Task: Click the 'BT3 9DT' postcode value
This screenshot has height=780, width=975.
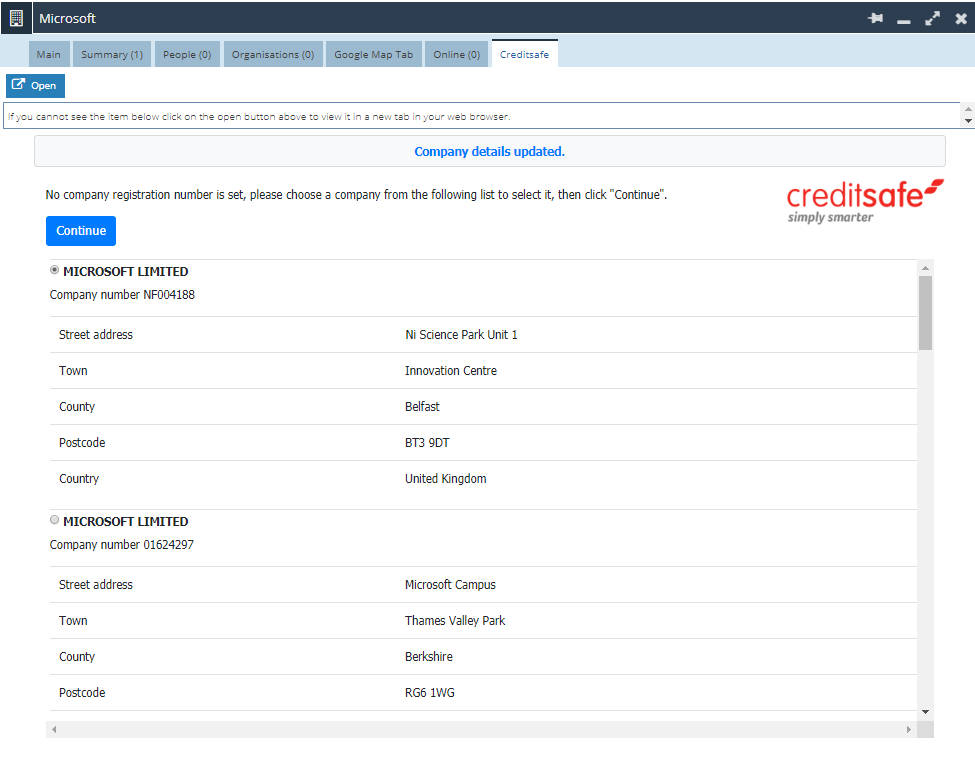Action: click(427, 443)
